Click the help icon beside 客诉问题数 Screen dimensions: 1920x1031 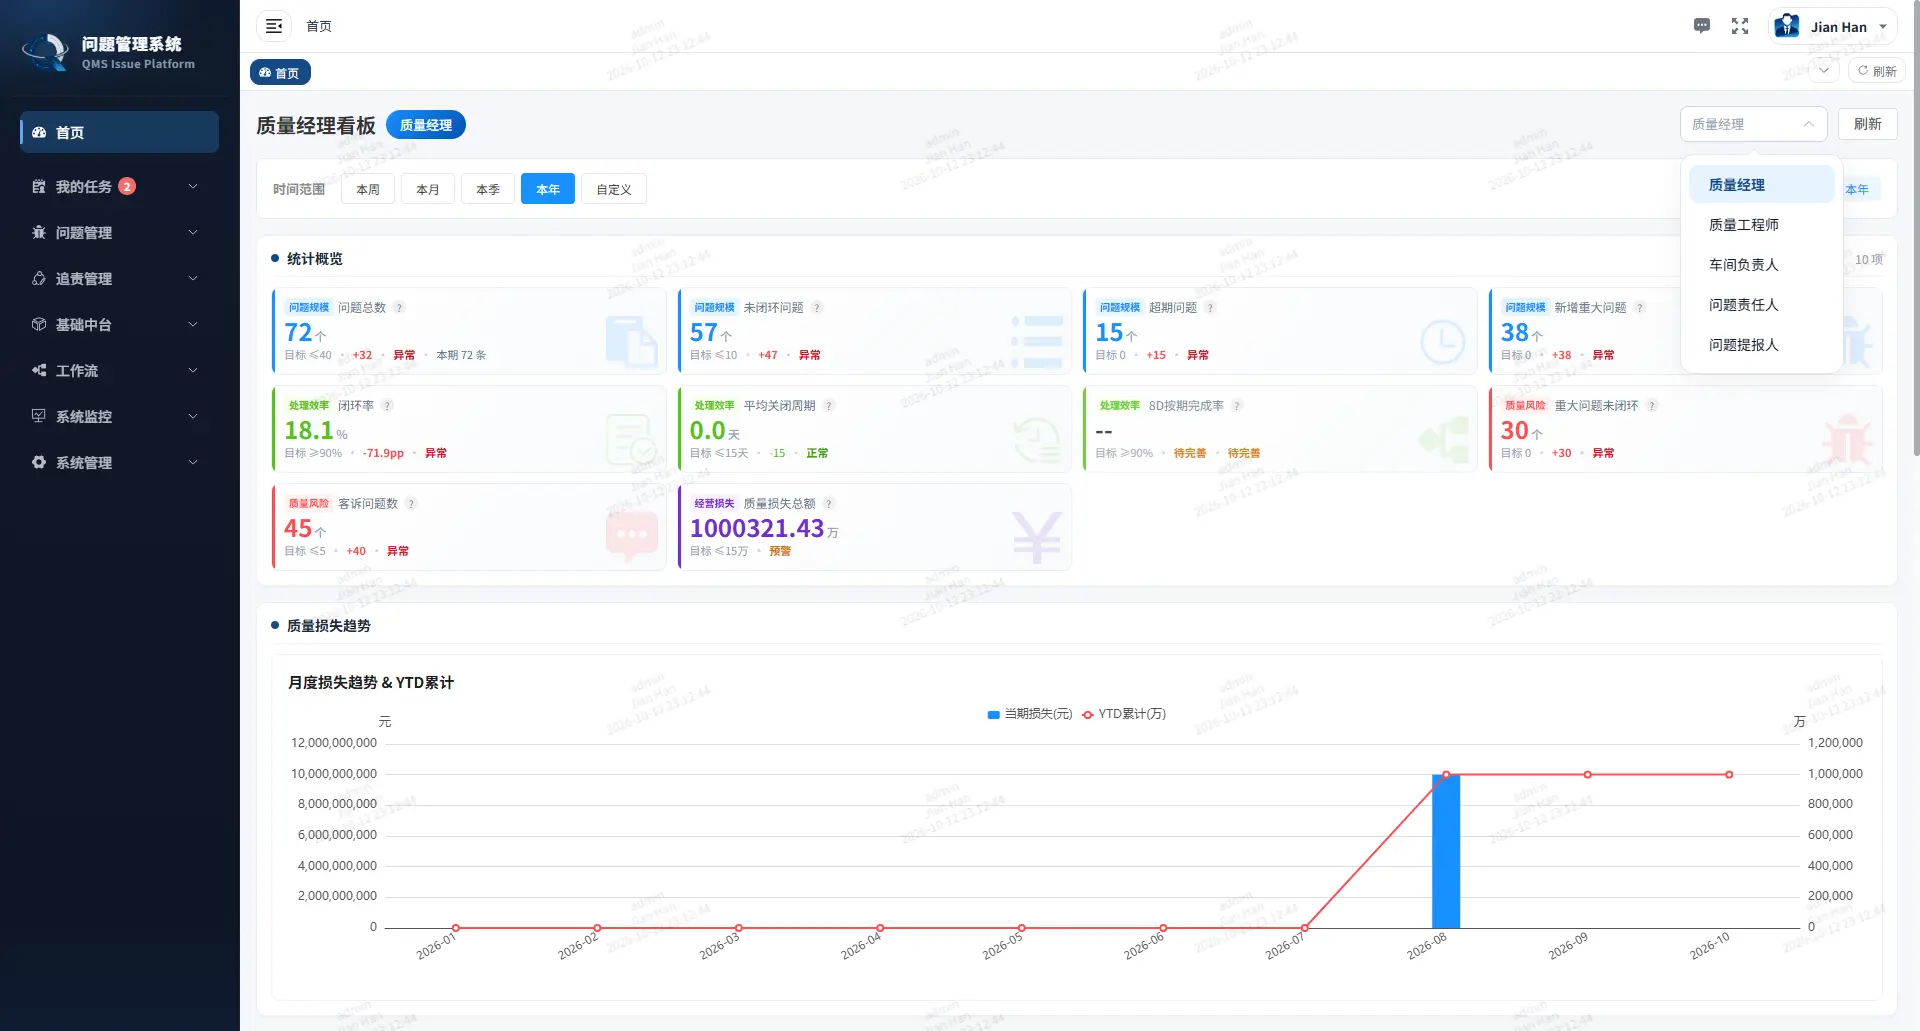coord(411,503)
